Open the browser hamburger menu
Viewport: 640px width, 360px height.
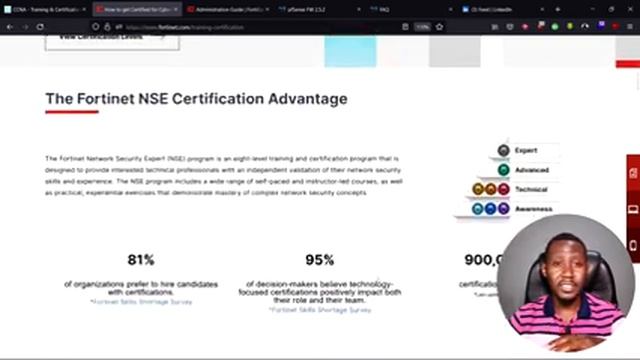(630, 27)
